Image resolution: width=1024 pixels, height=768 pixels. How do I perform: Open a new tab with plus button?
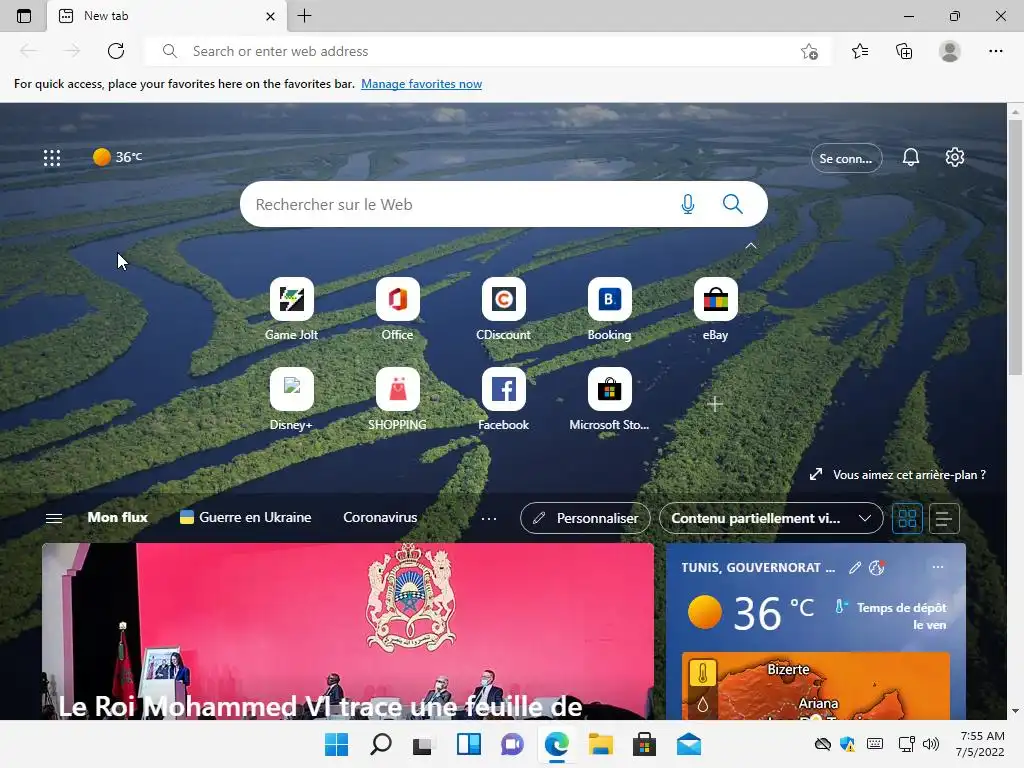(304, 16)
